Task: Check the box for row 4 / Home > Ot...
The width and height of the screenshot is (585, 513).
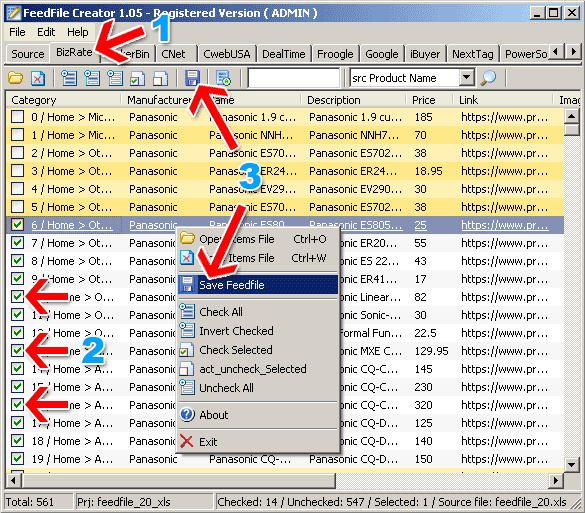Action: point(17,189)
